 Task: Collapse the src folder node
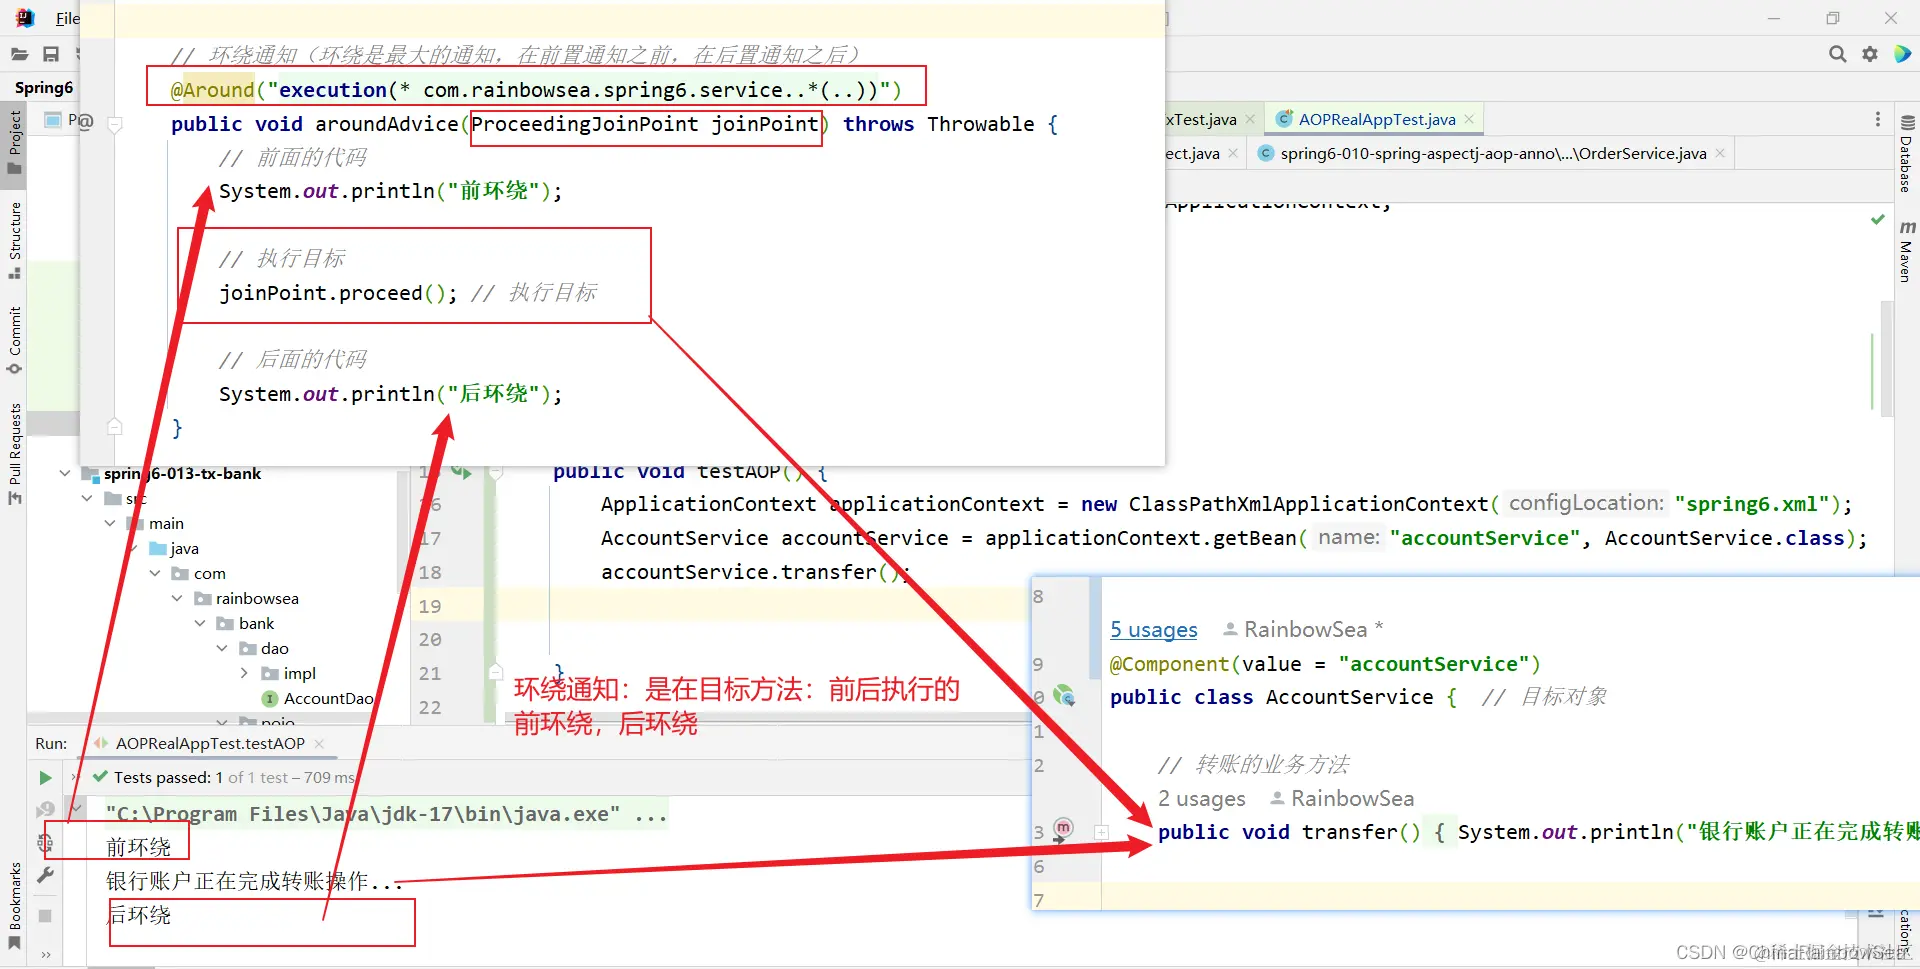point(87,498)
